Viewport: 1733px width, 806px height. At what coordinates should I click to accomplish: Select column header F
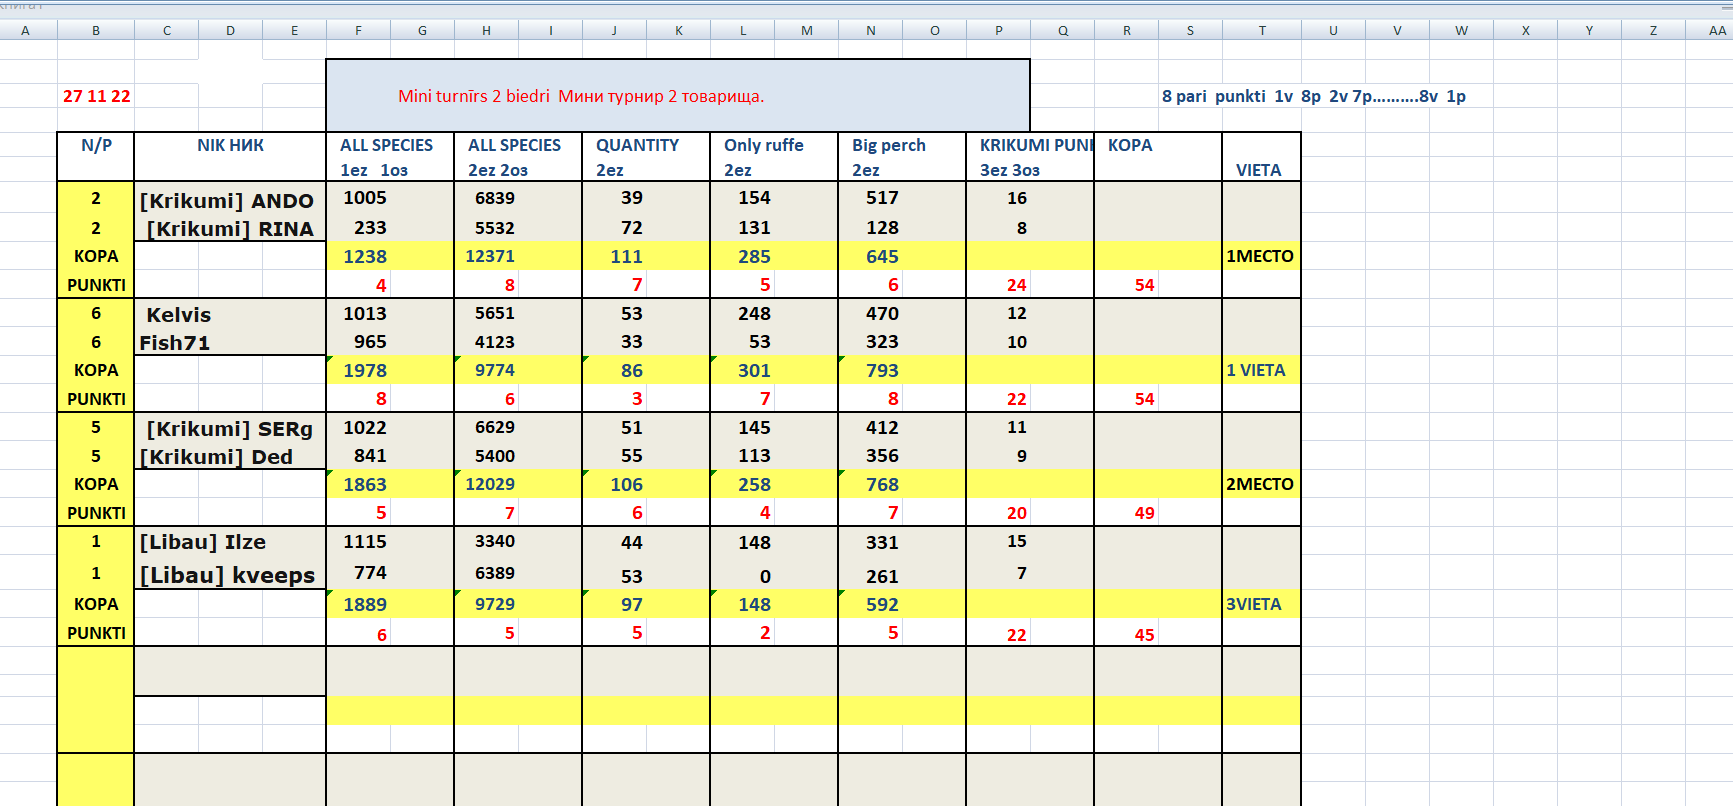(x=358, y=30)
